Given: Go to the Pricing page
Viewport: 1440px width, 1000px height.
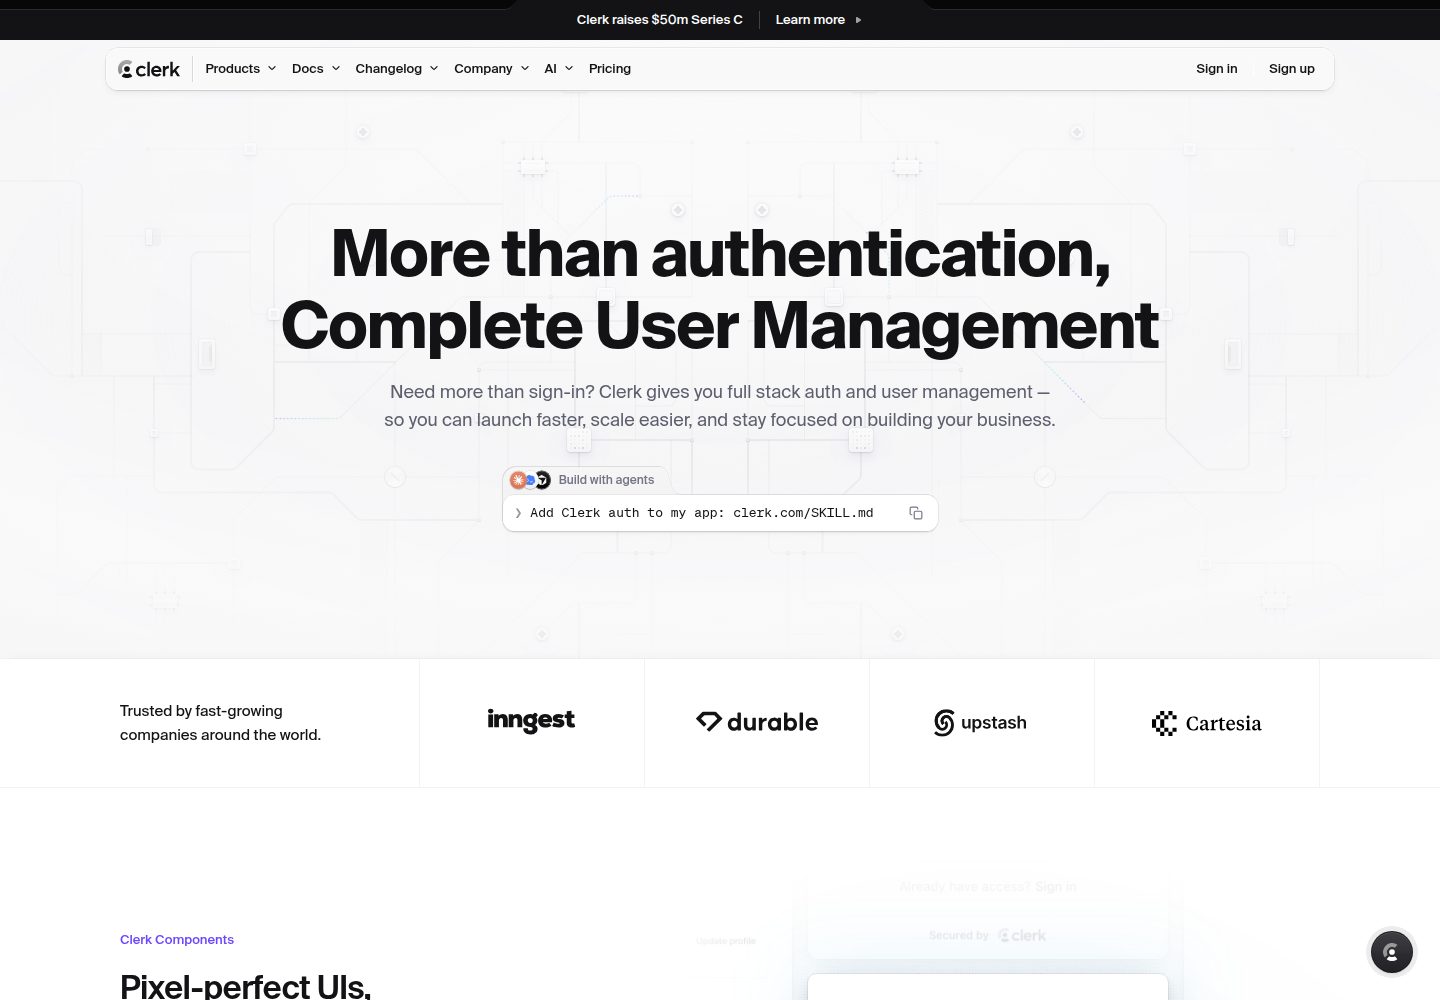Looking at the screenshot, I should [x=610, y=69].
